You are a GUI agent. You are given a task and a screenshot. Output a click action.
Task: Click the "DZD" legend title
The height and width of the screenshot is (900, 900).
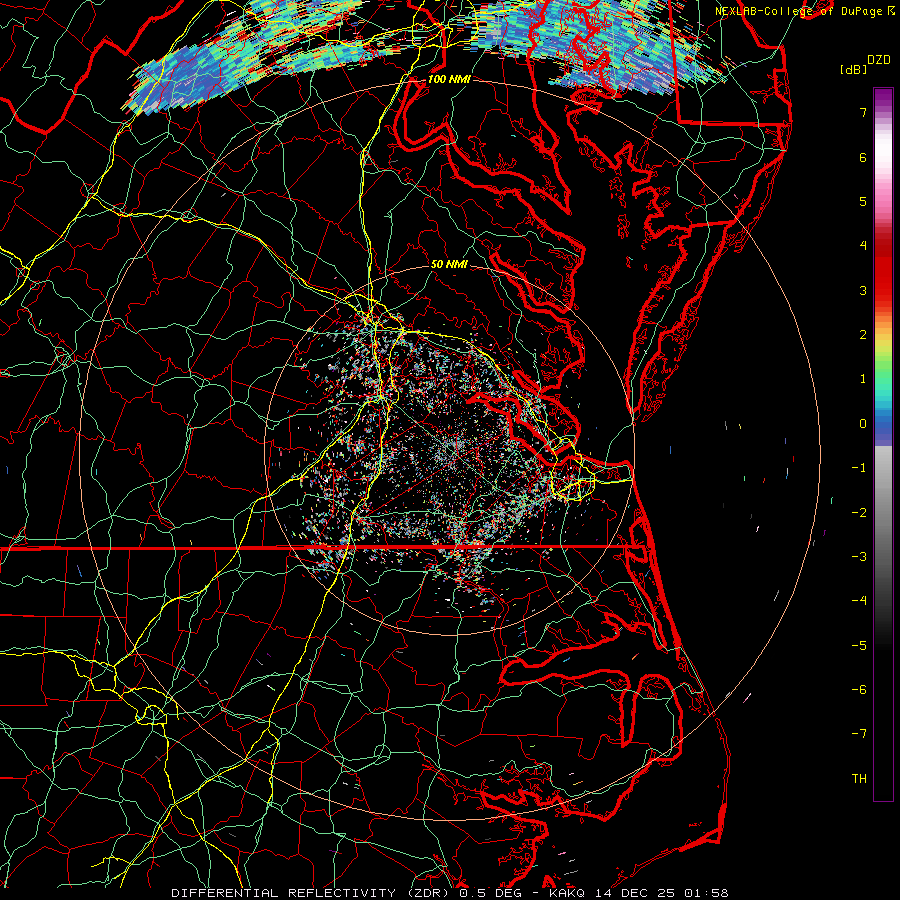[x=879, y=60]
